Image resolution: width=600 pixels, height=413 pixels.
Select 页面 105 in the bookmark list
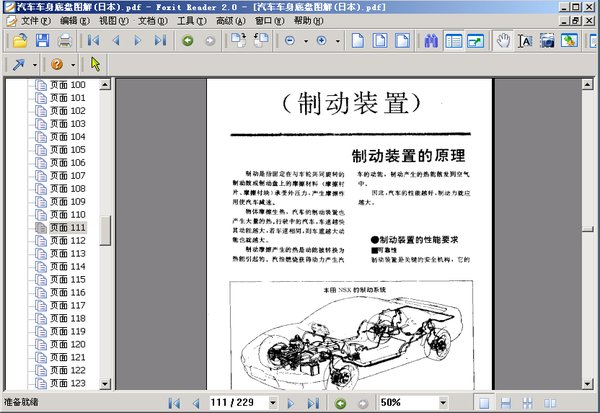tap(67, 150)
